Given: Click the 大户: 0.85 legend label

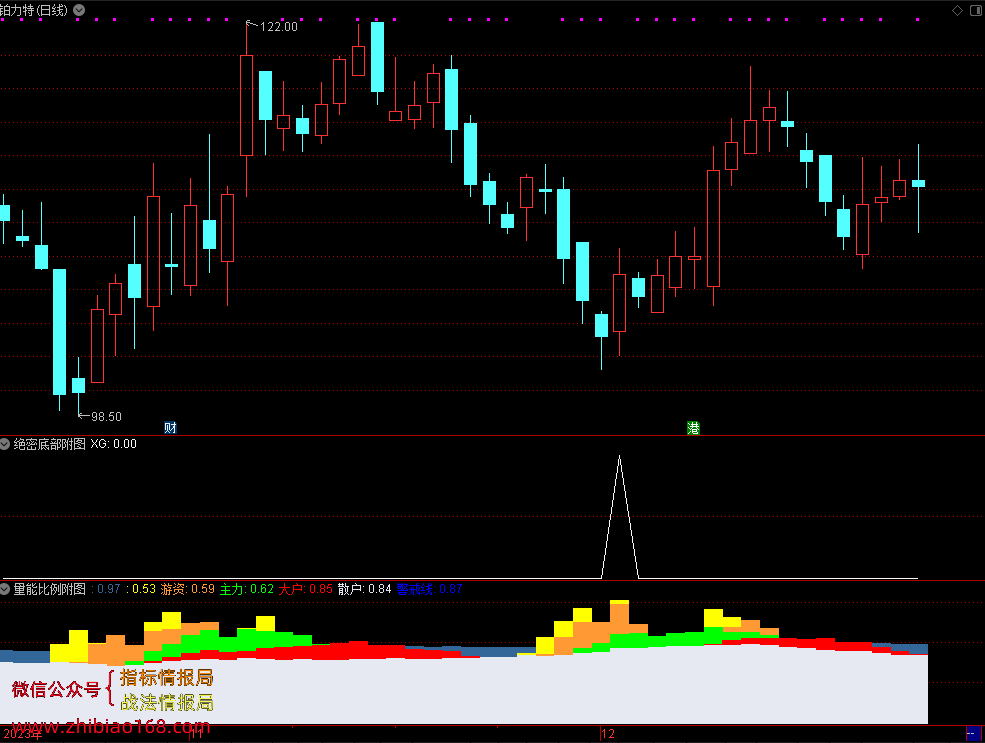Looking at the screenshot, I should coord(305,589).
